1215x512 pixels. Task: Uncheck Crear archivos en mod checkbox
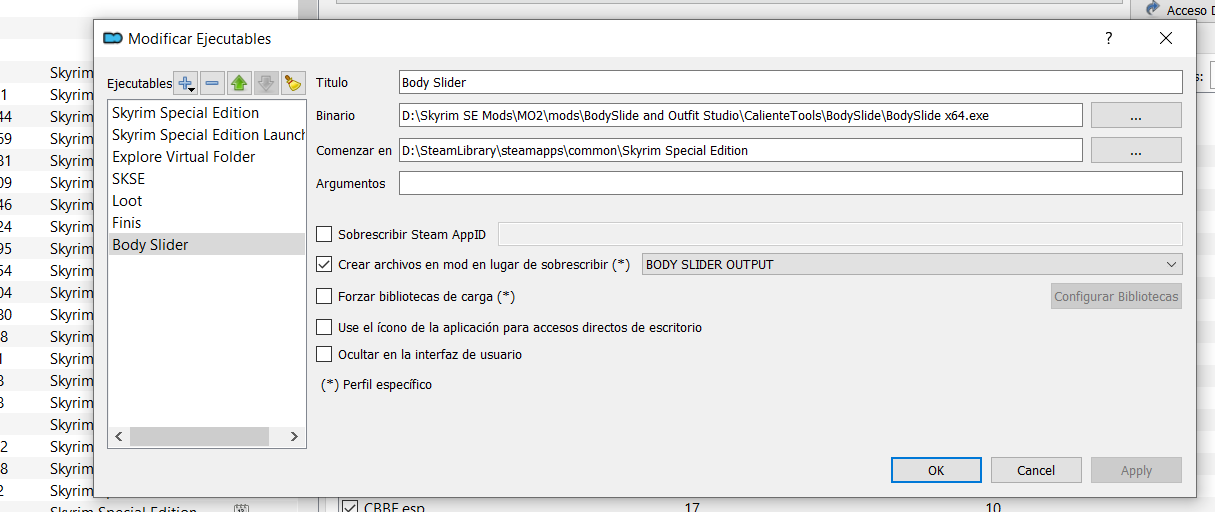coord(324,265)
